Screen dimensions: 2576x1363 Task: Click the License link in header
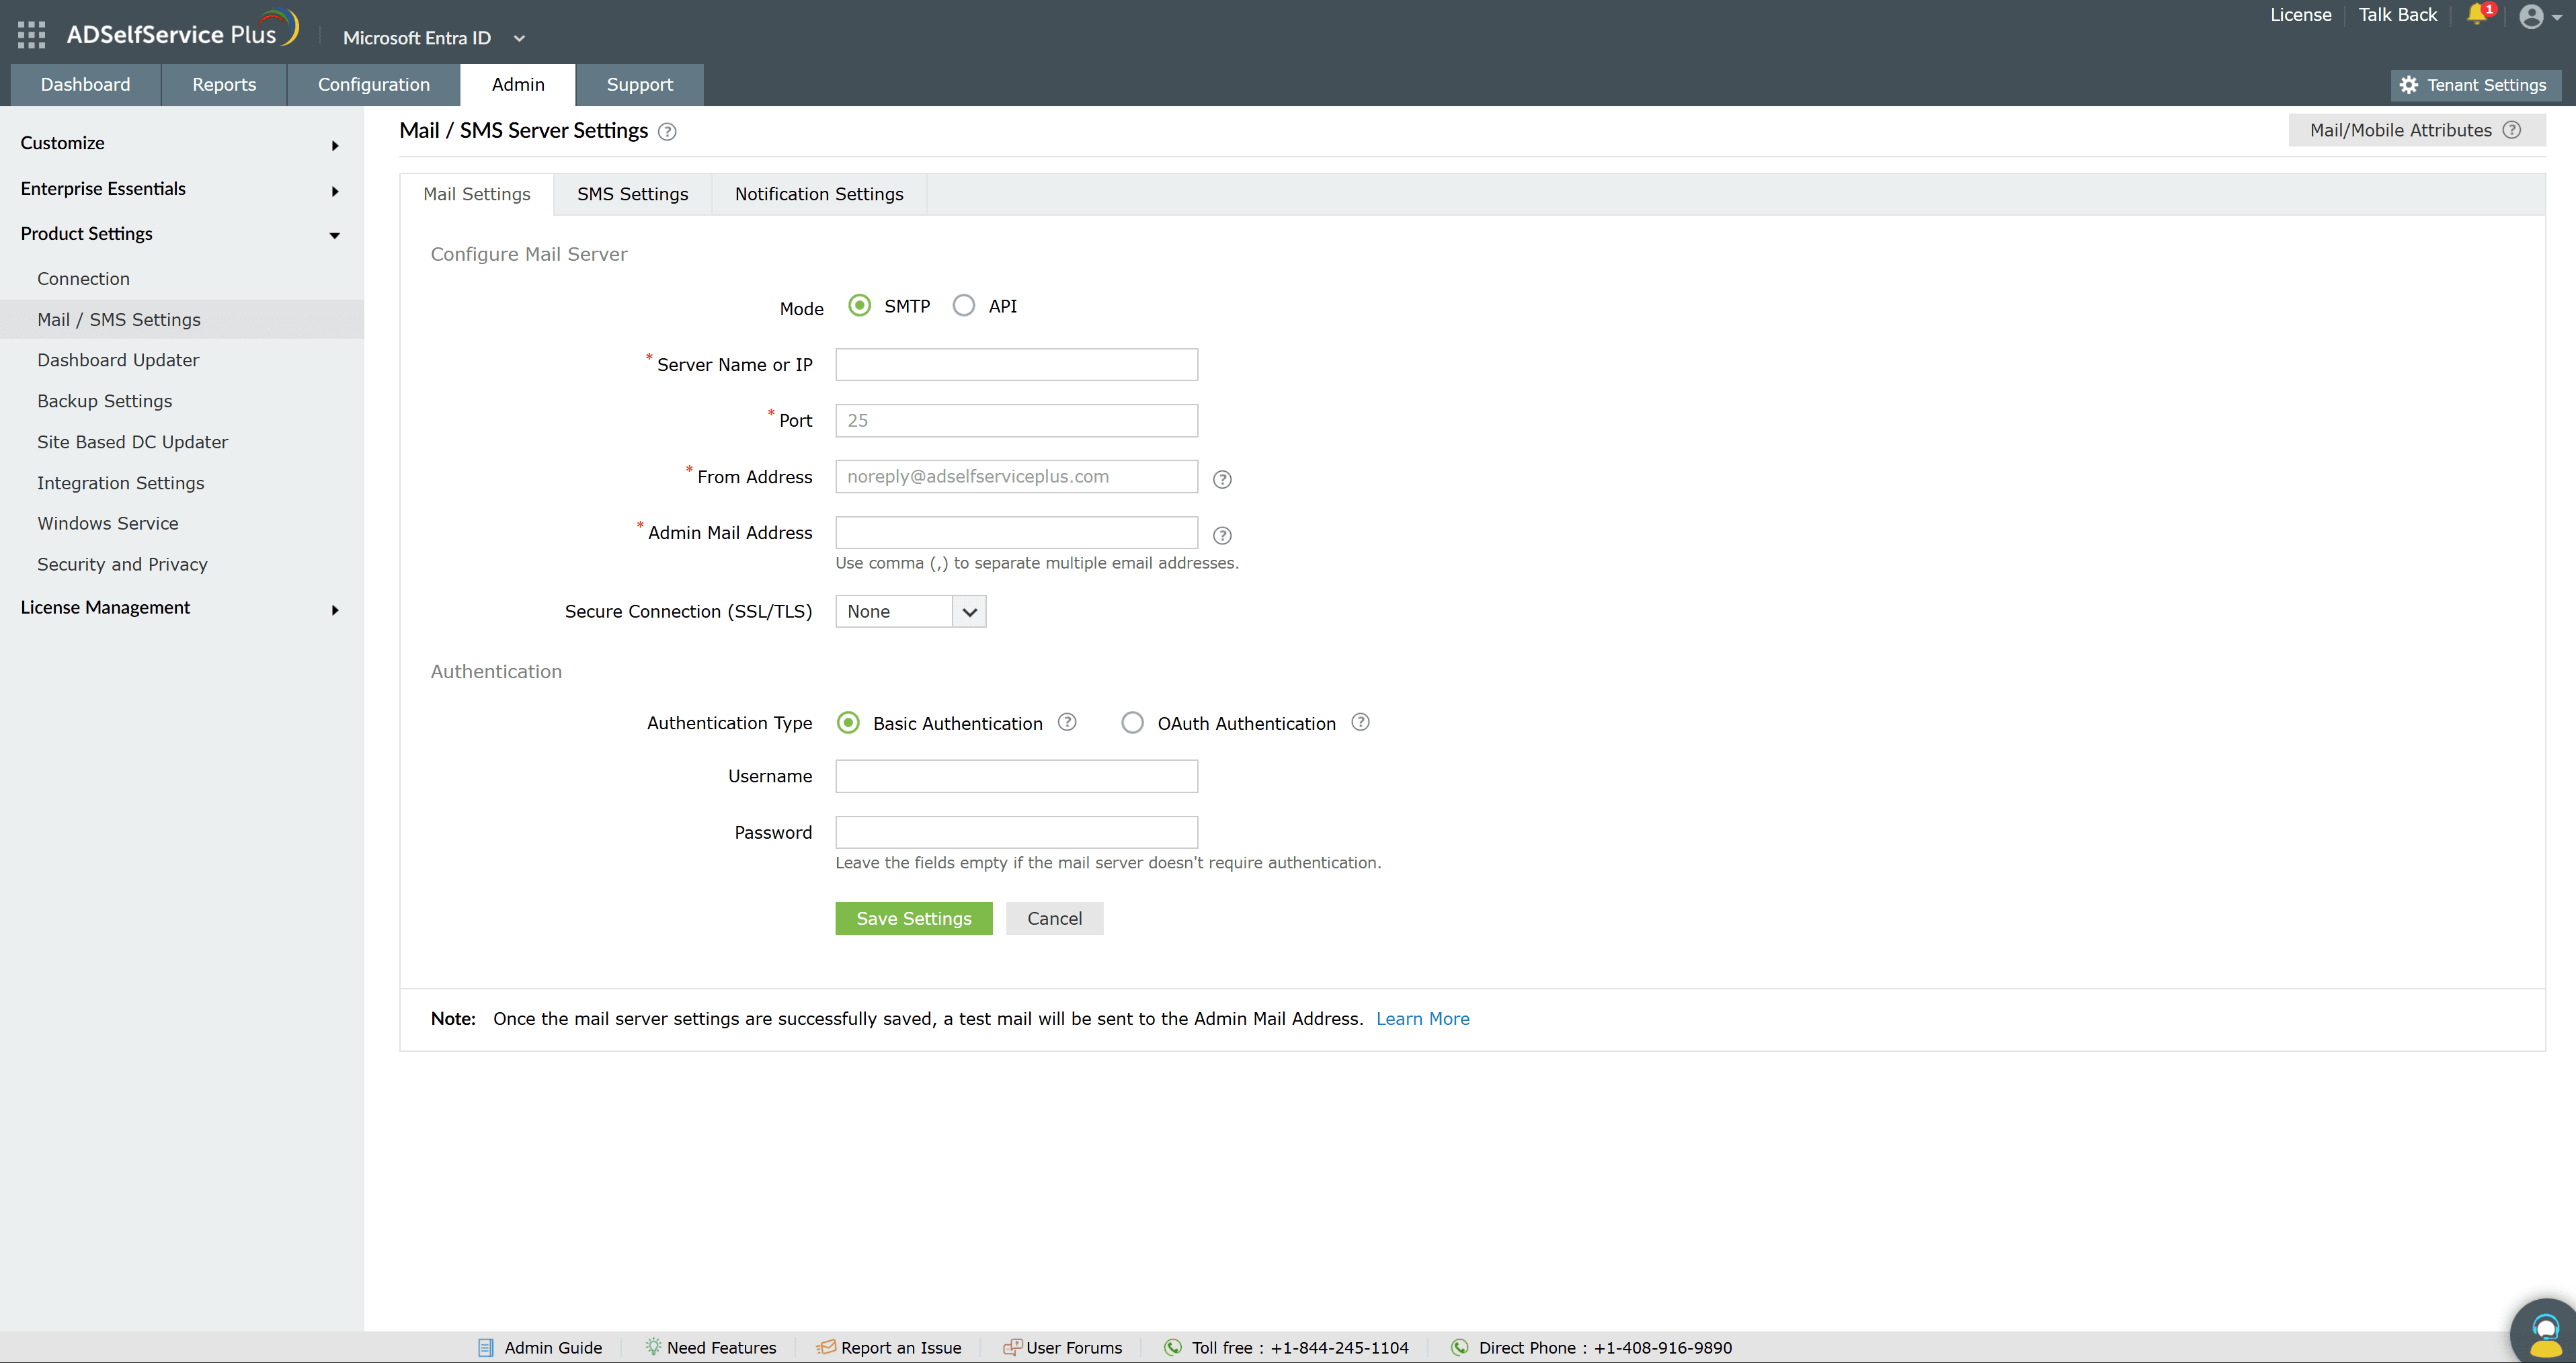tap(2301, 15)
